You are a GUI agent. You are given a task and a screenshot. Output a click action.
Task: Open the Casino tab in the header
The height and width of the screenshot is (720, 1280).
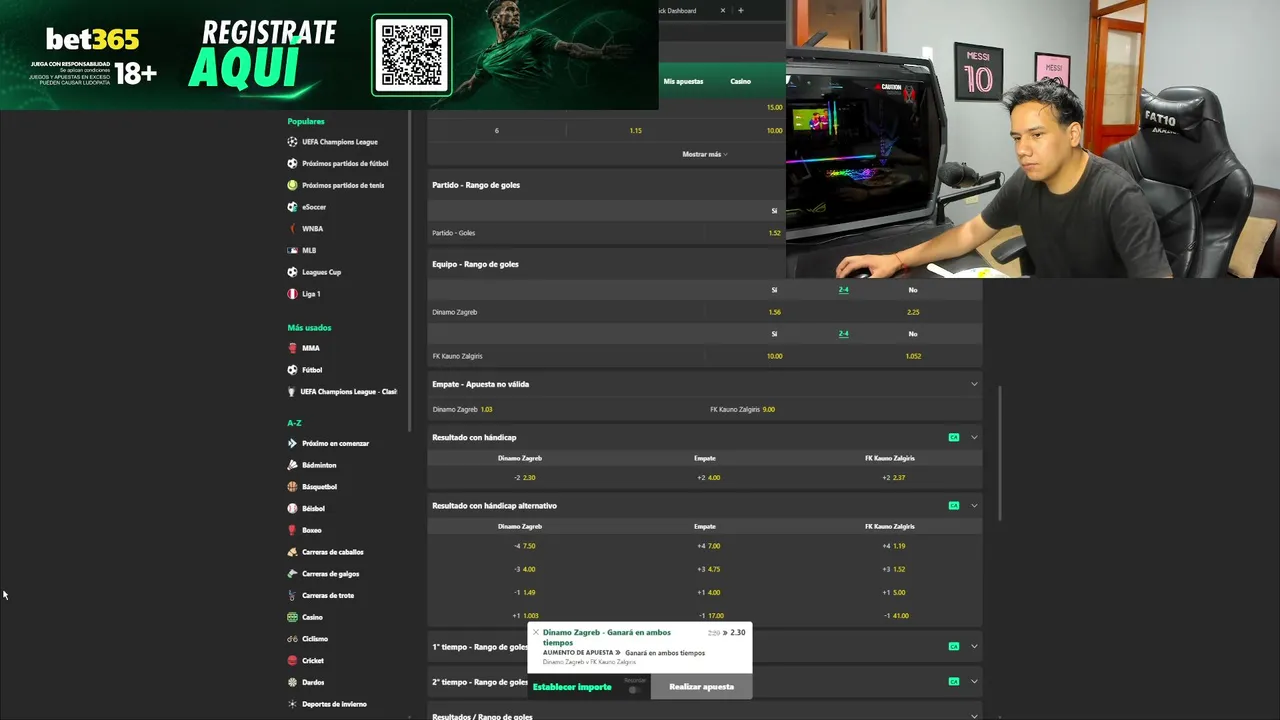click(740, 81)
